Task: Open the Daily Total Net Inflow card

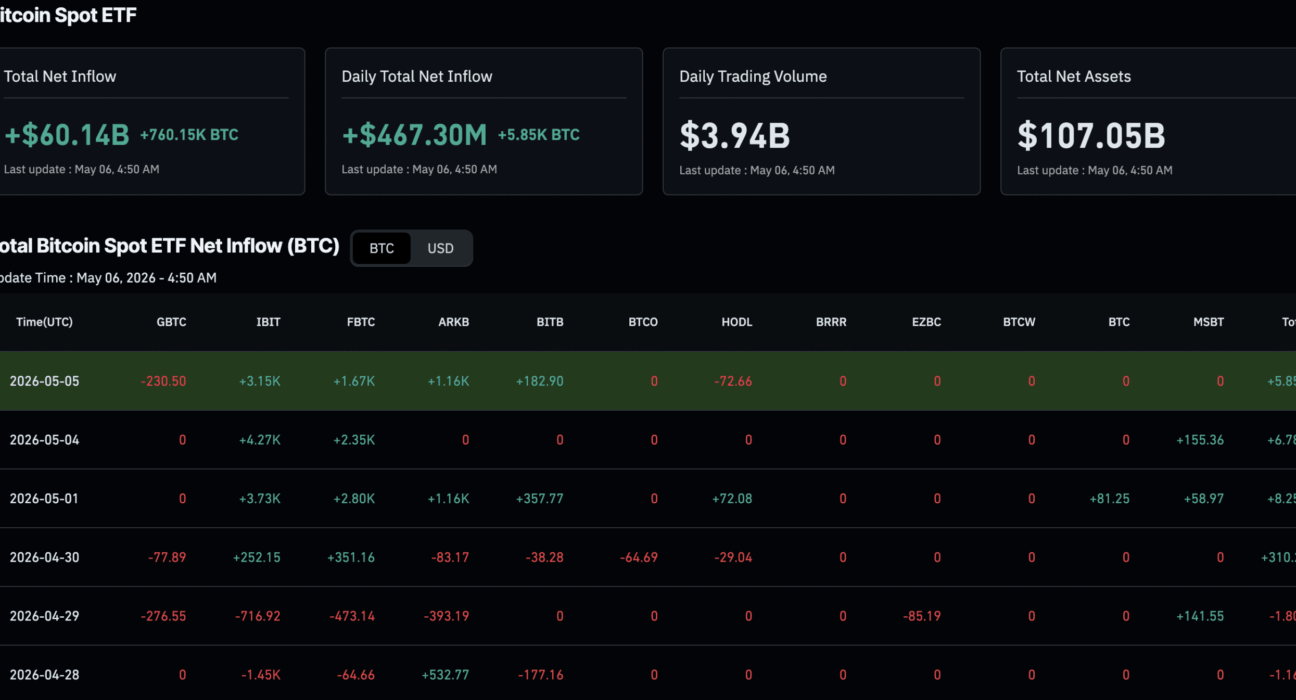Action: [484, 121]
